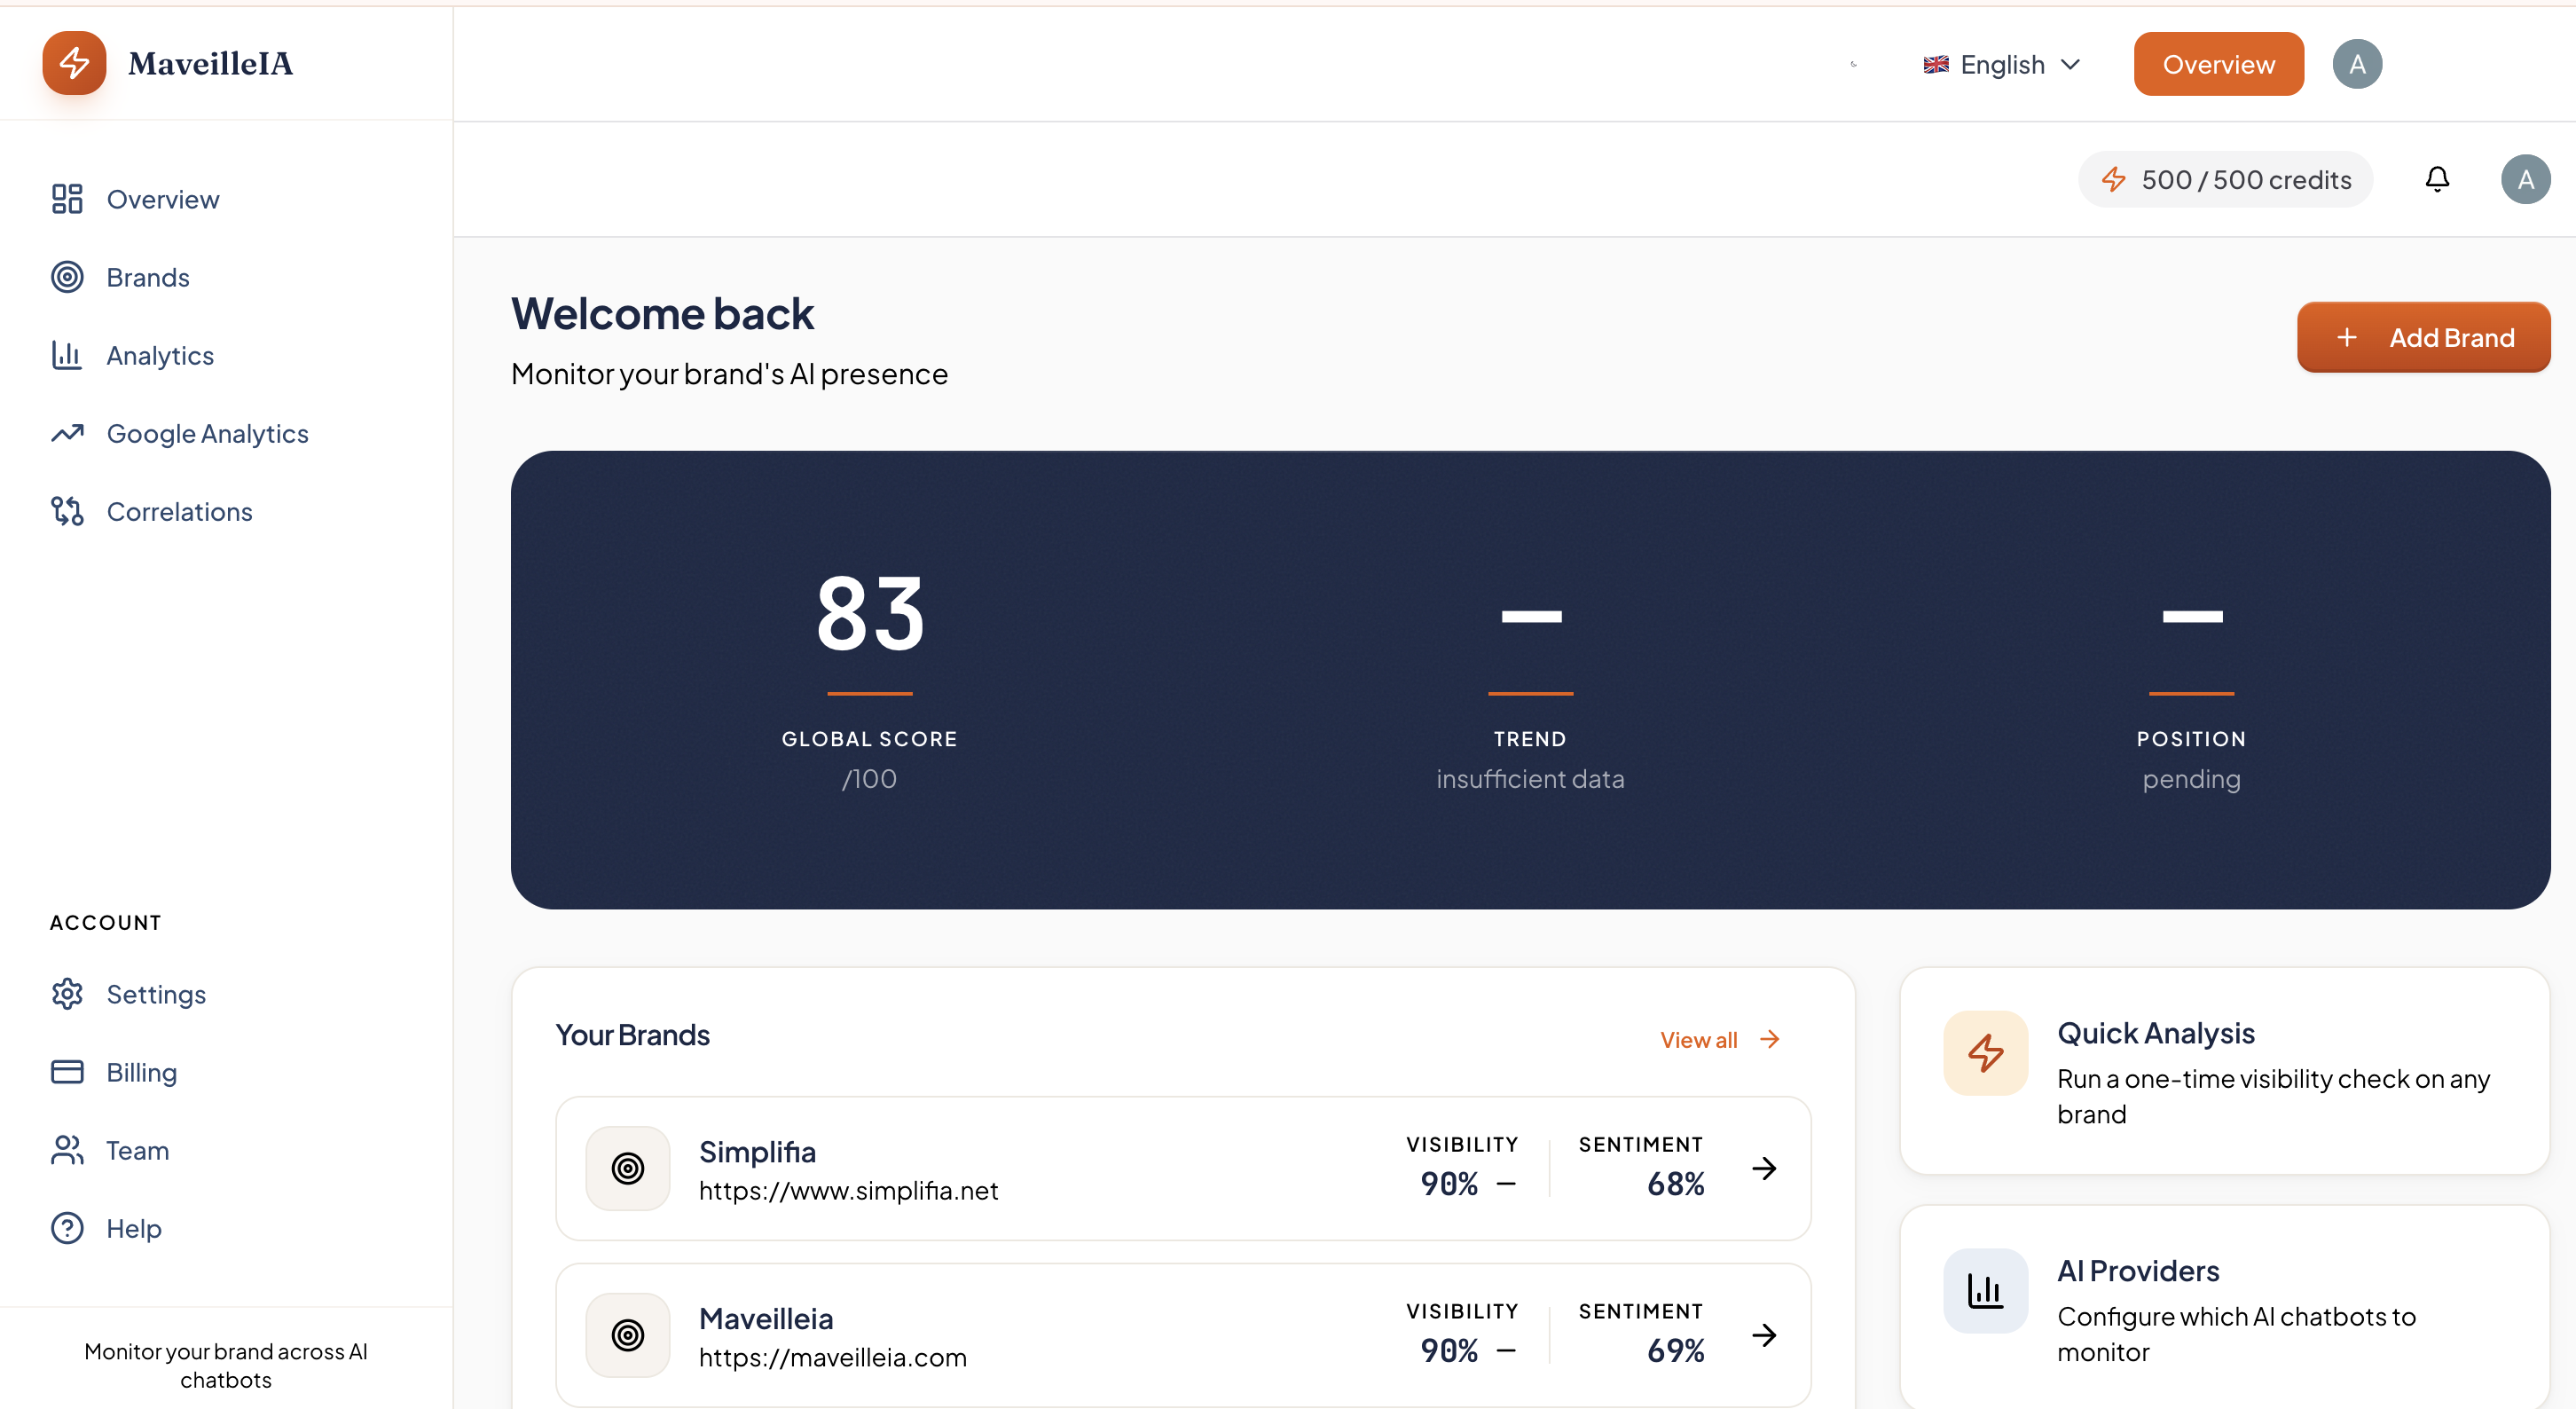Click the Quick Analysis lightning icon
Screen dimensions: 2576x1409
(x=1985, y=1053)
